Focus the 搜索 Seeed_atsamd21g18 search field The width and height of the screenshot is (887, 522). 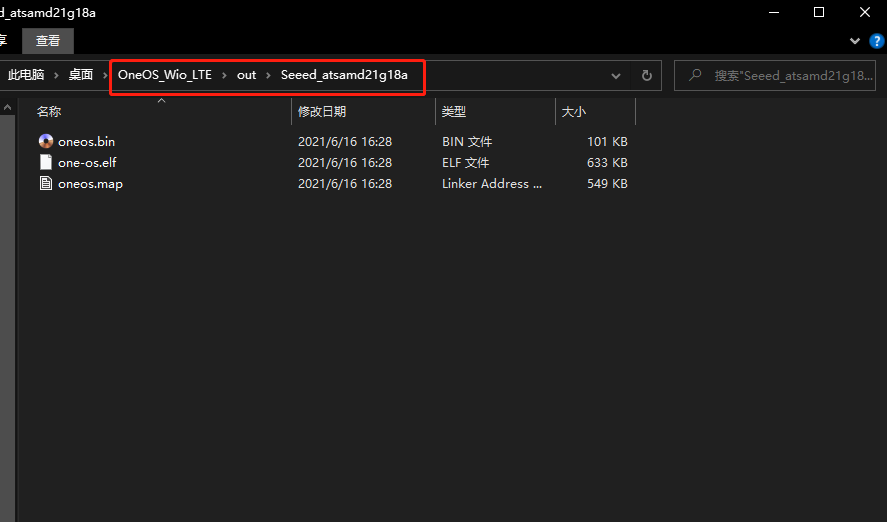[775, 75]
